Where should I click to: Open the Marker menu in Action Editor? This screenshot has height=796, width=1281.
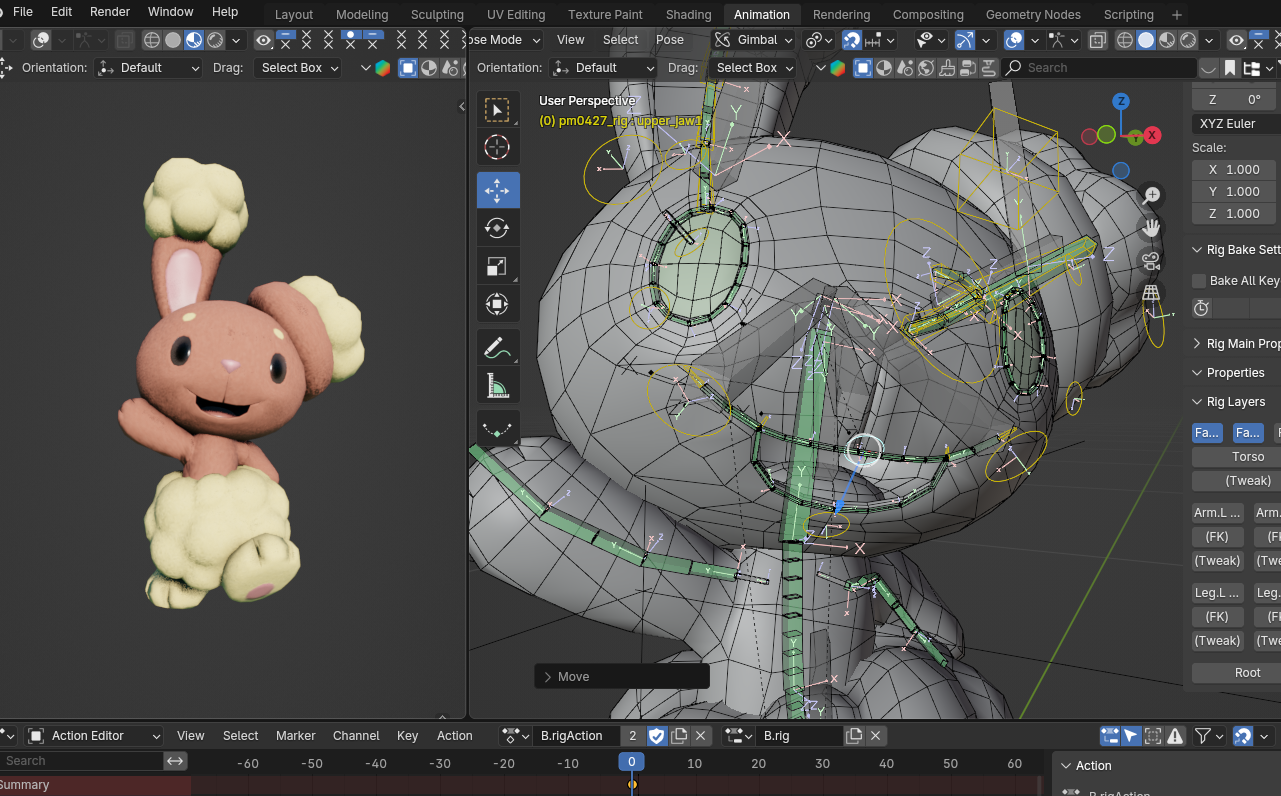pos(296,736)
